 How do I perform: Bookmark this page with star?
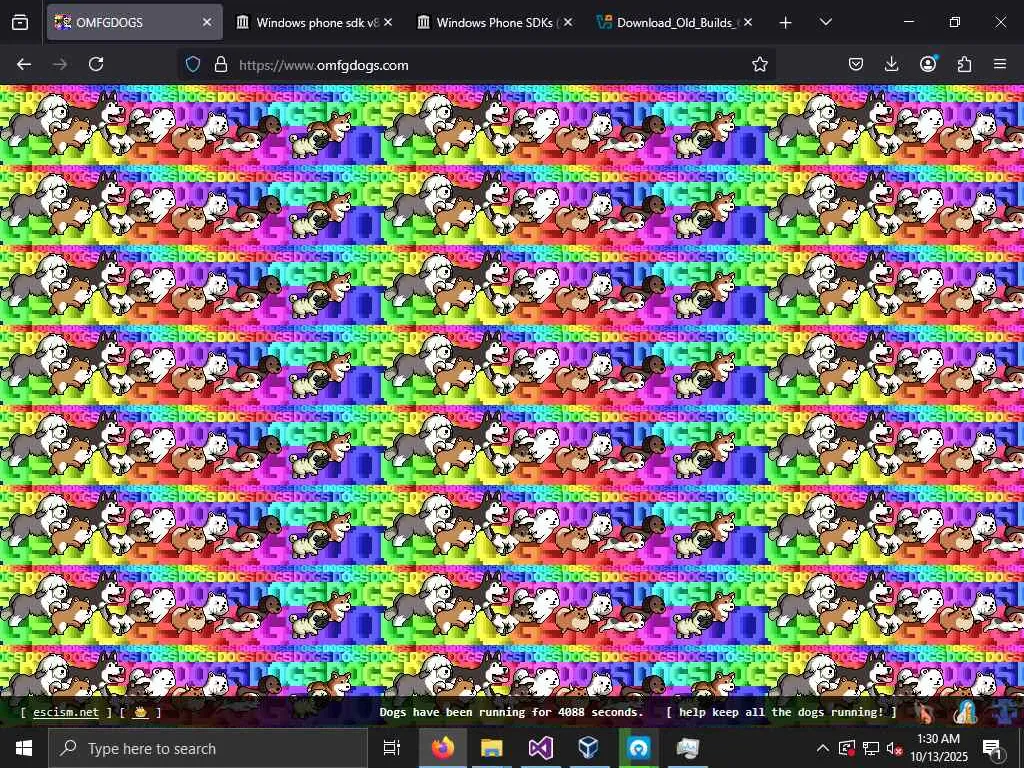pos(760,64)
